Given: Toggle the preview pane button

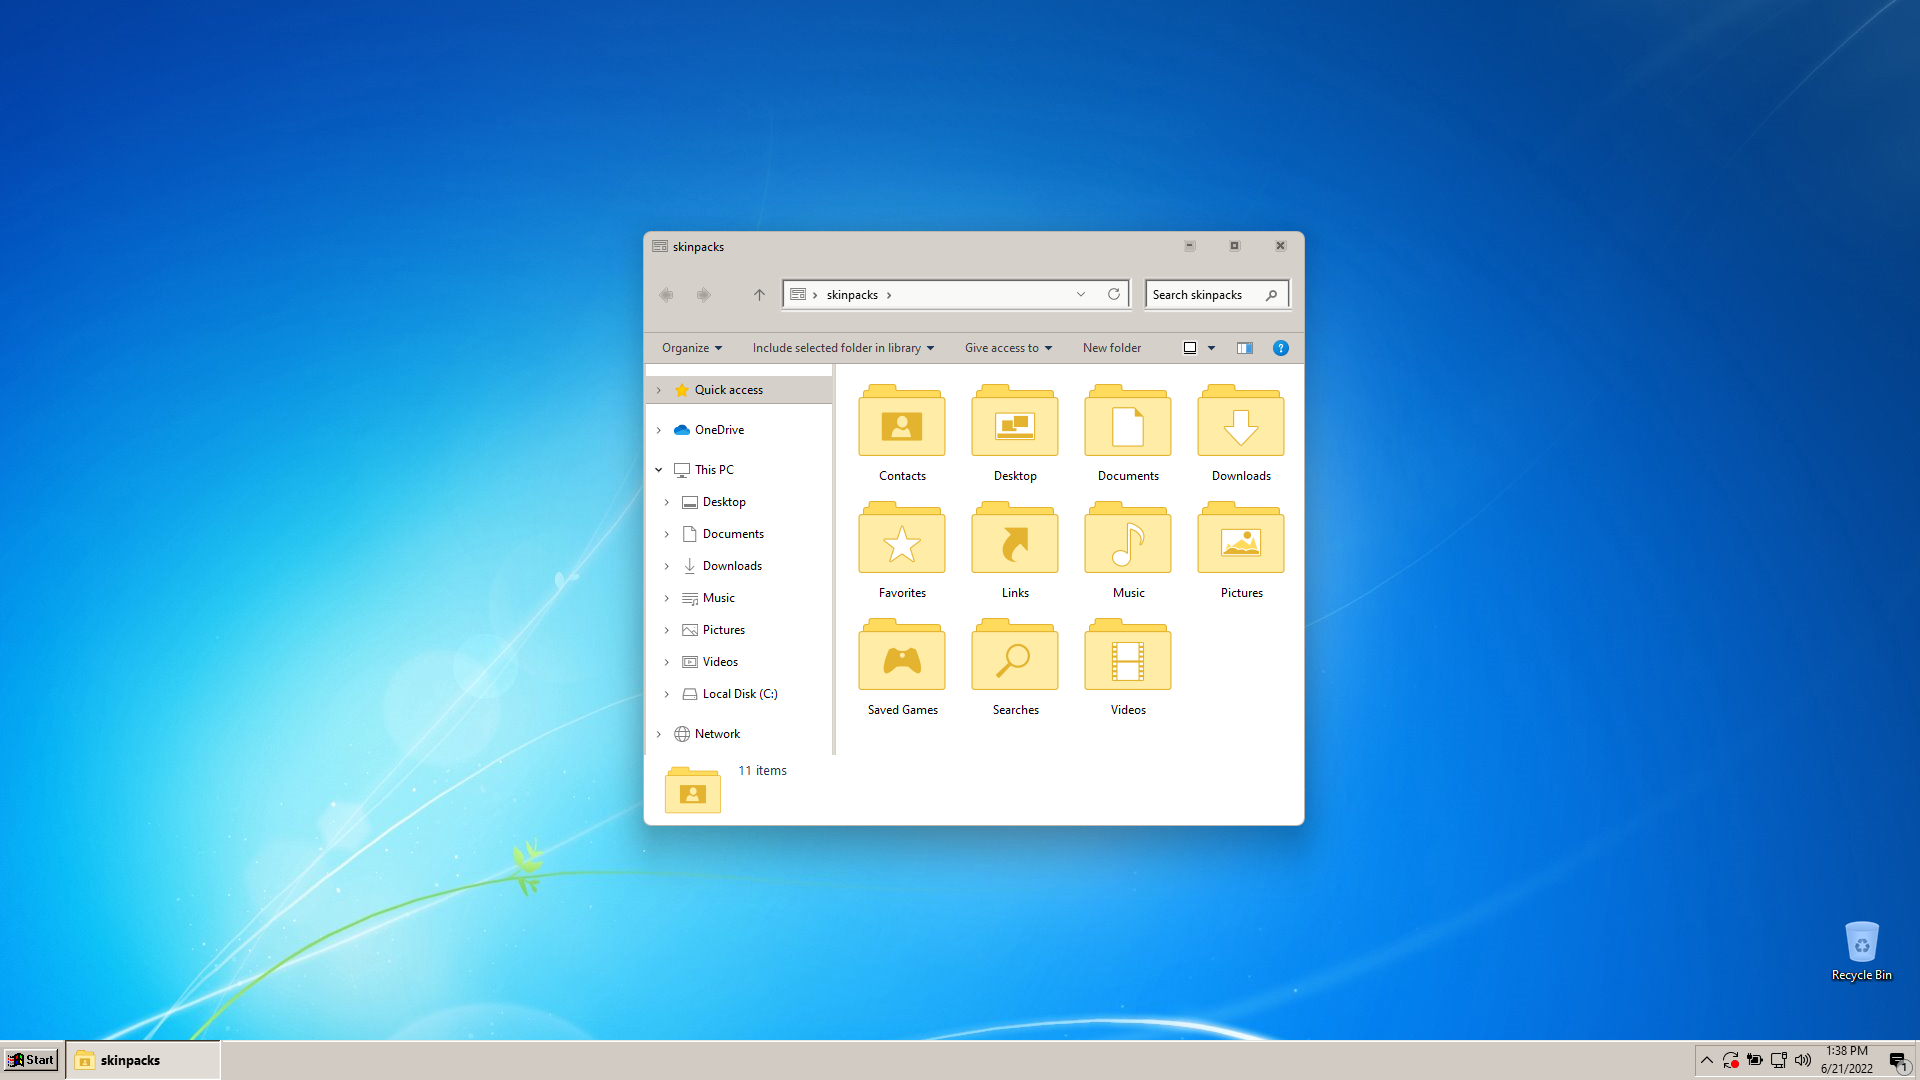Looking at the screenshot, I should coord(1244,348).
